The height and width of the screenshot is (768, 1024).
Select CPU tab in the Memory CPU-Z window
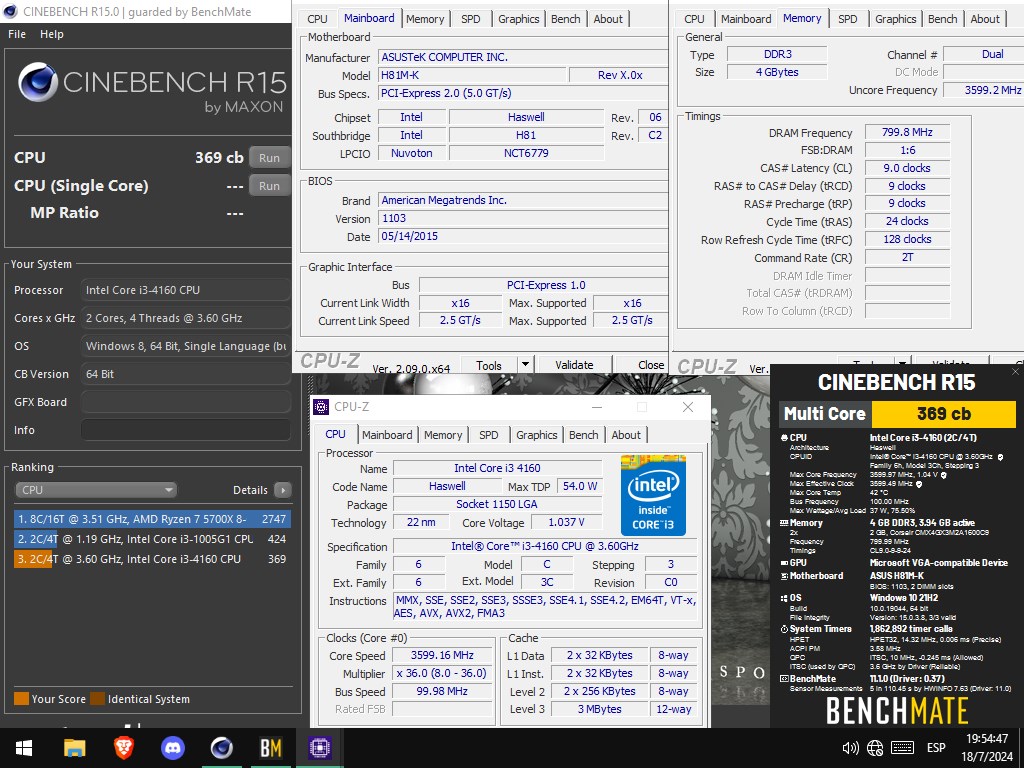[694, 19]
